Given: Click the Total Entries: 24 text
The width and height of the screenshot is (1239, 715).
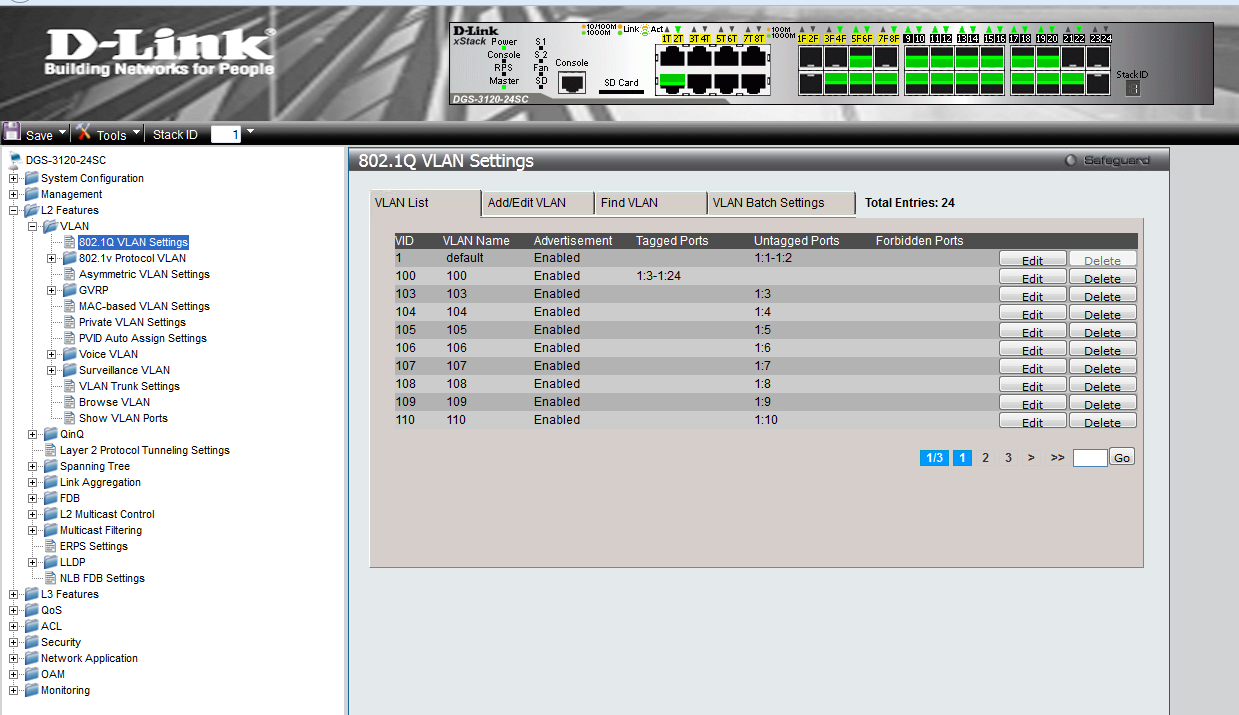Looking at the screenshot, I should tap(909, 203).
